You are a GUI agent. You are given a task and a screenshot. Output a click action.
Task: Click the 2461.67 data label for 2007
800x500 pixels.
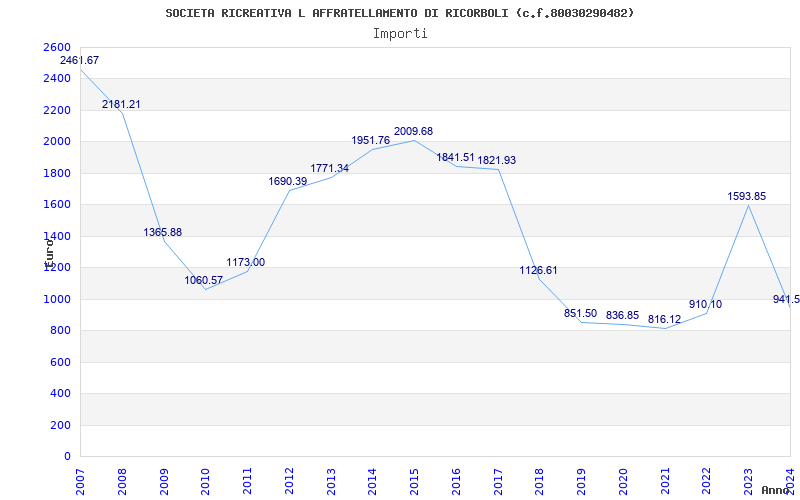(x=79, y=61)
